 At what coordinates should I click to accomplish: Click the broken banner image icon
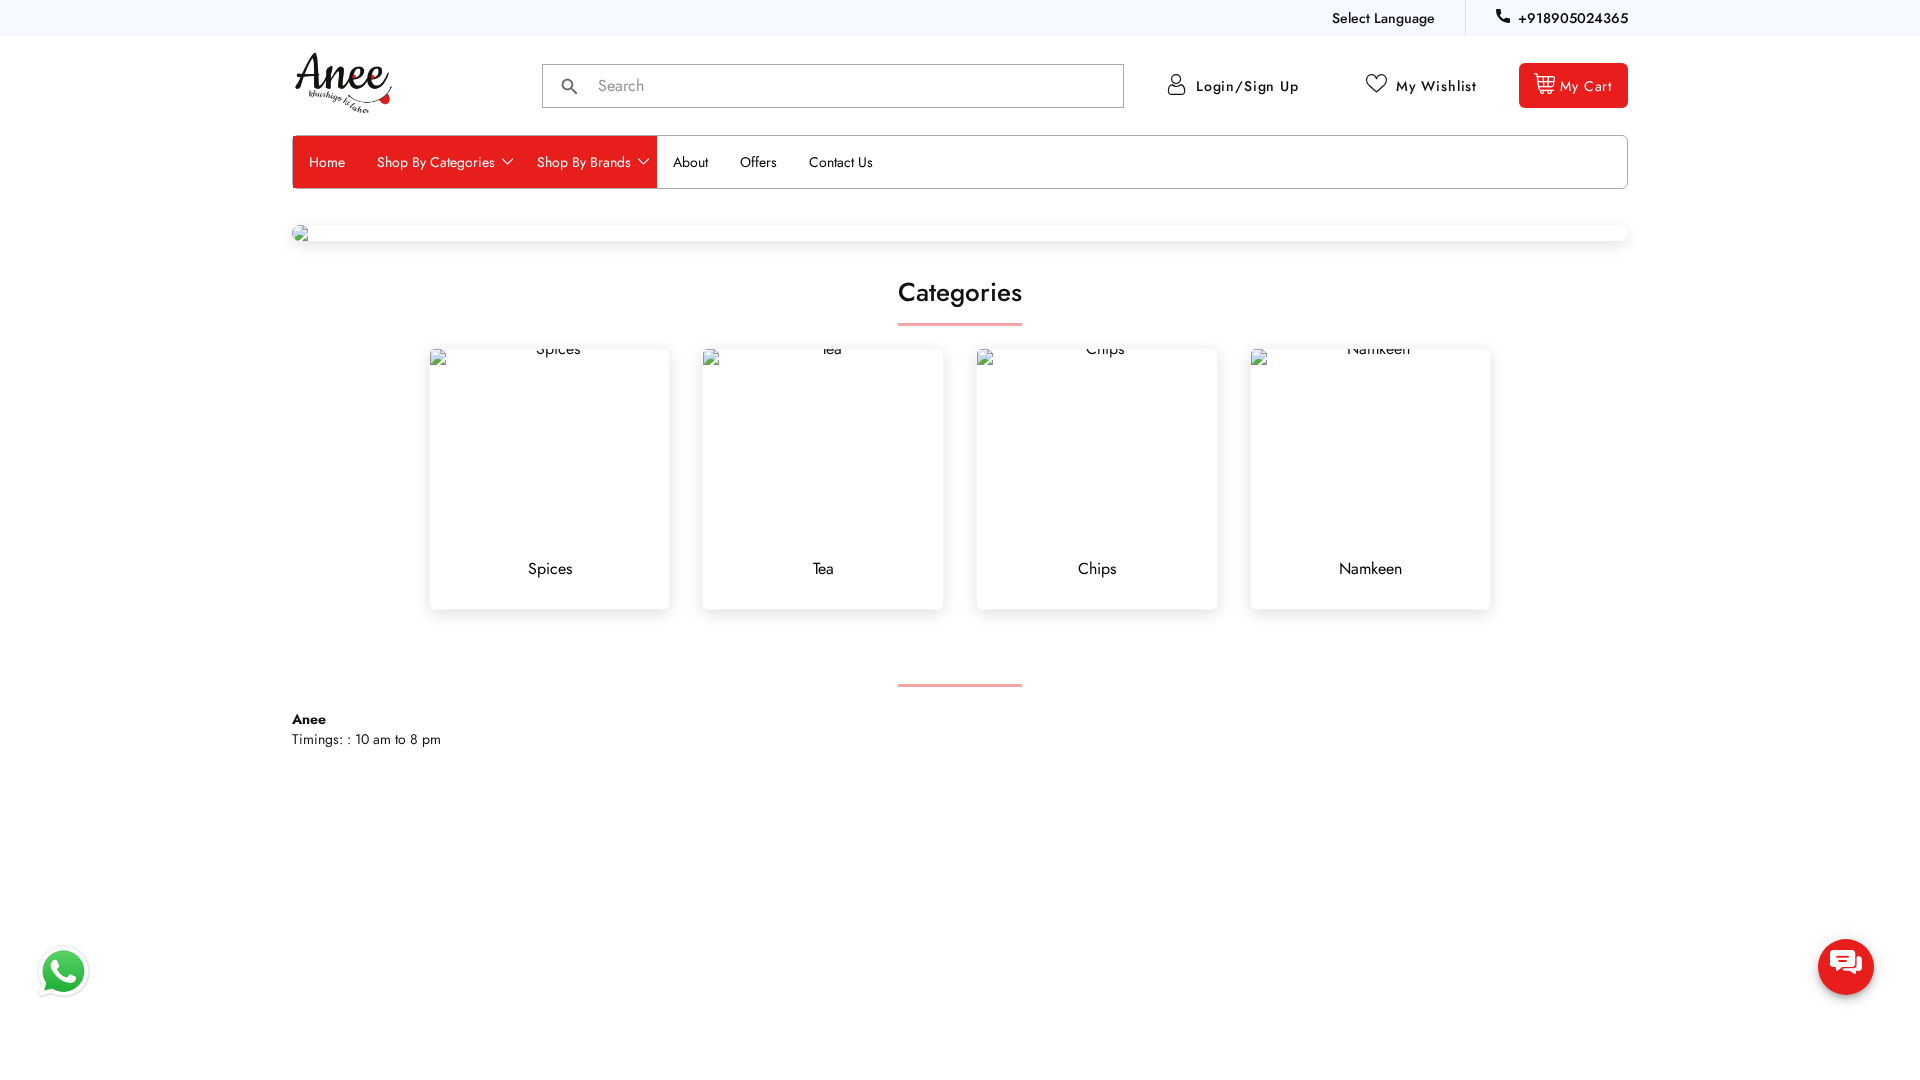click(x=300, y=233)
